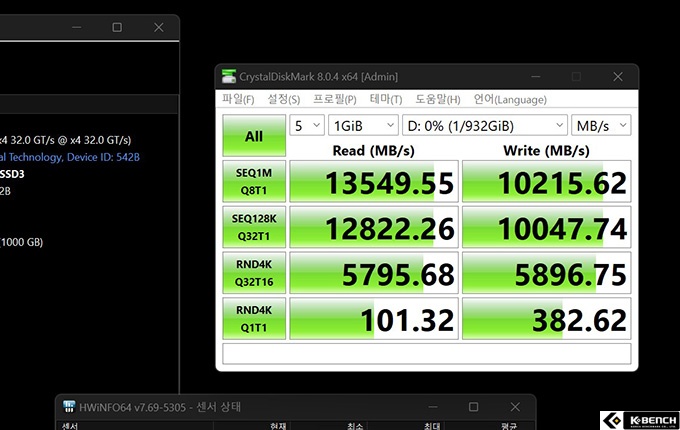Open the test count dropdown showing 5

(307, 125)
